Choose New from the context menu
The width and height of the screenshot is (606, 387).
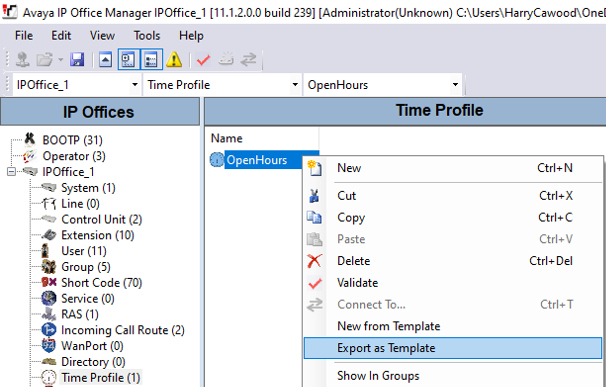[453, 168]
